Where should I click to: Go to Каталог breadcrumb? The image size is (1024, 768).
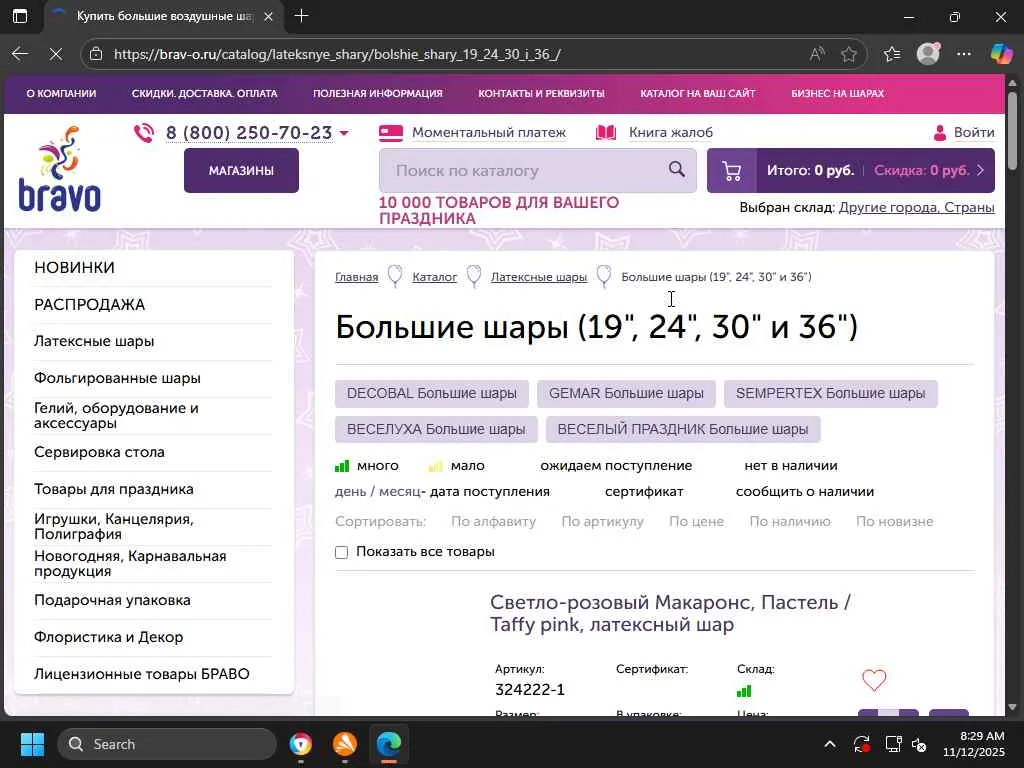coord(434,277)
